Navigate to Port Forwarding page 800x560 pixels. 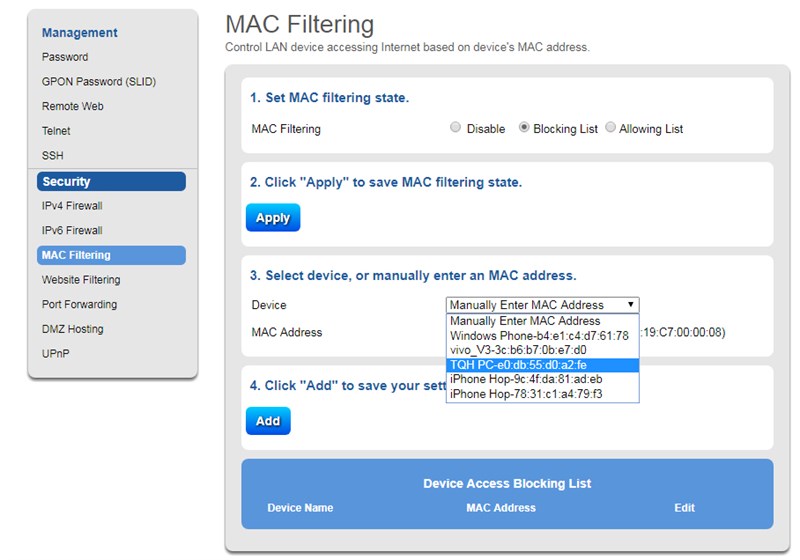coord(80,304)
